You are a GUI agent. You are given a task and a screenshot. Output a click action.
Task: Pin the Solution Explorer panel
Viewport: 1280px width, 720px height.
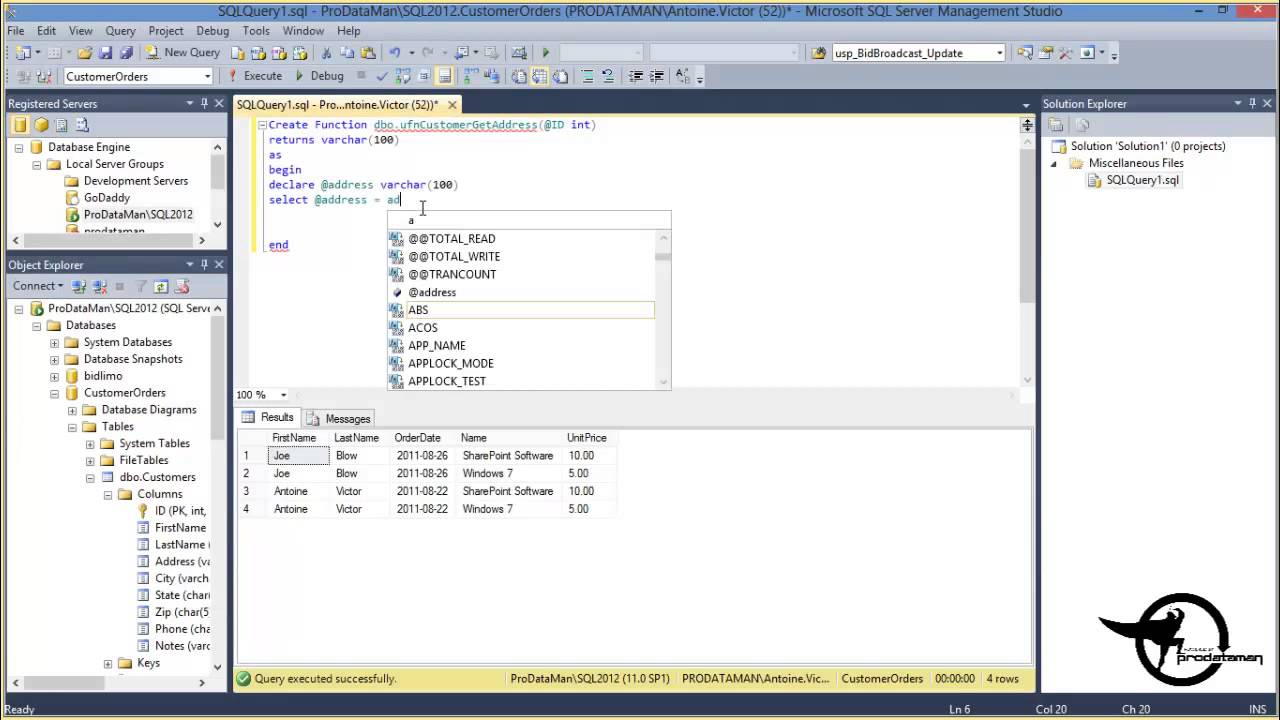(1252, 103)
